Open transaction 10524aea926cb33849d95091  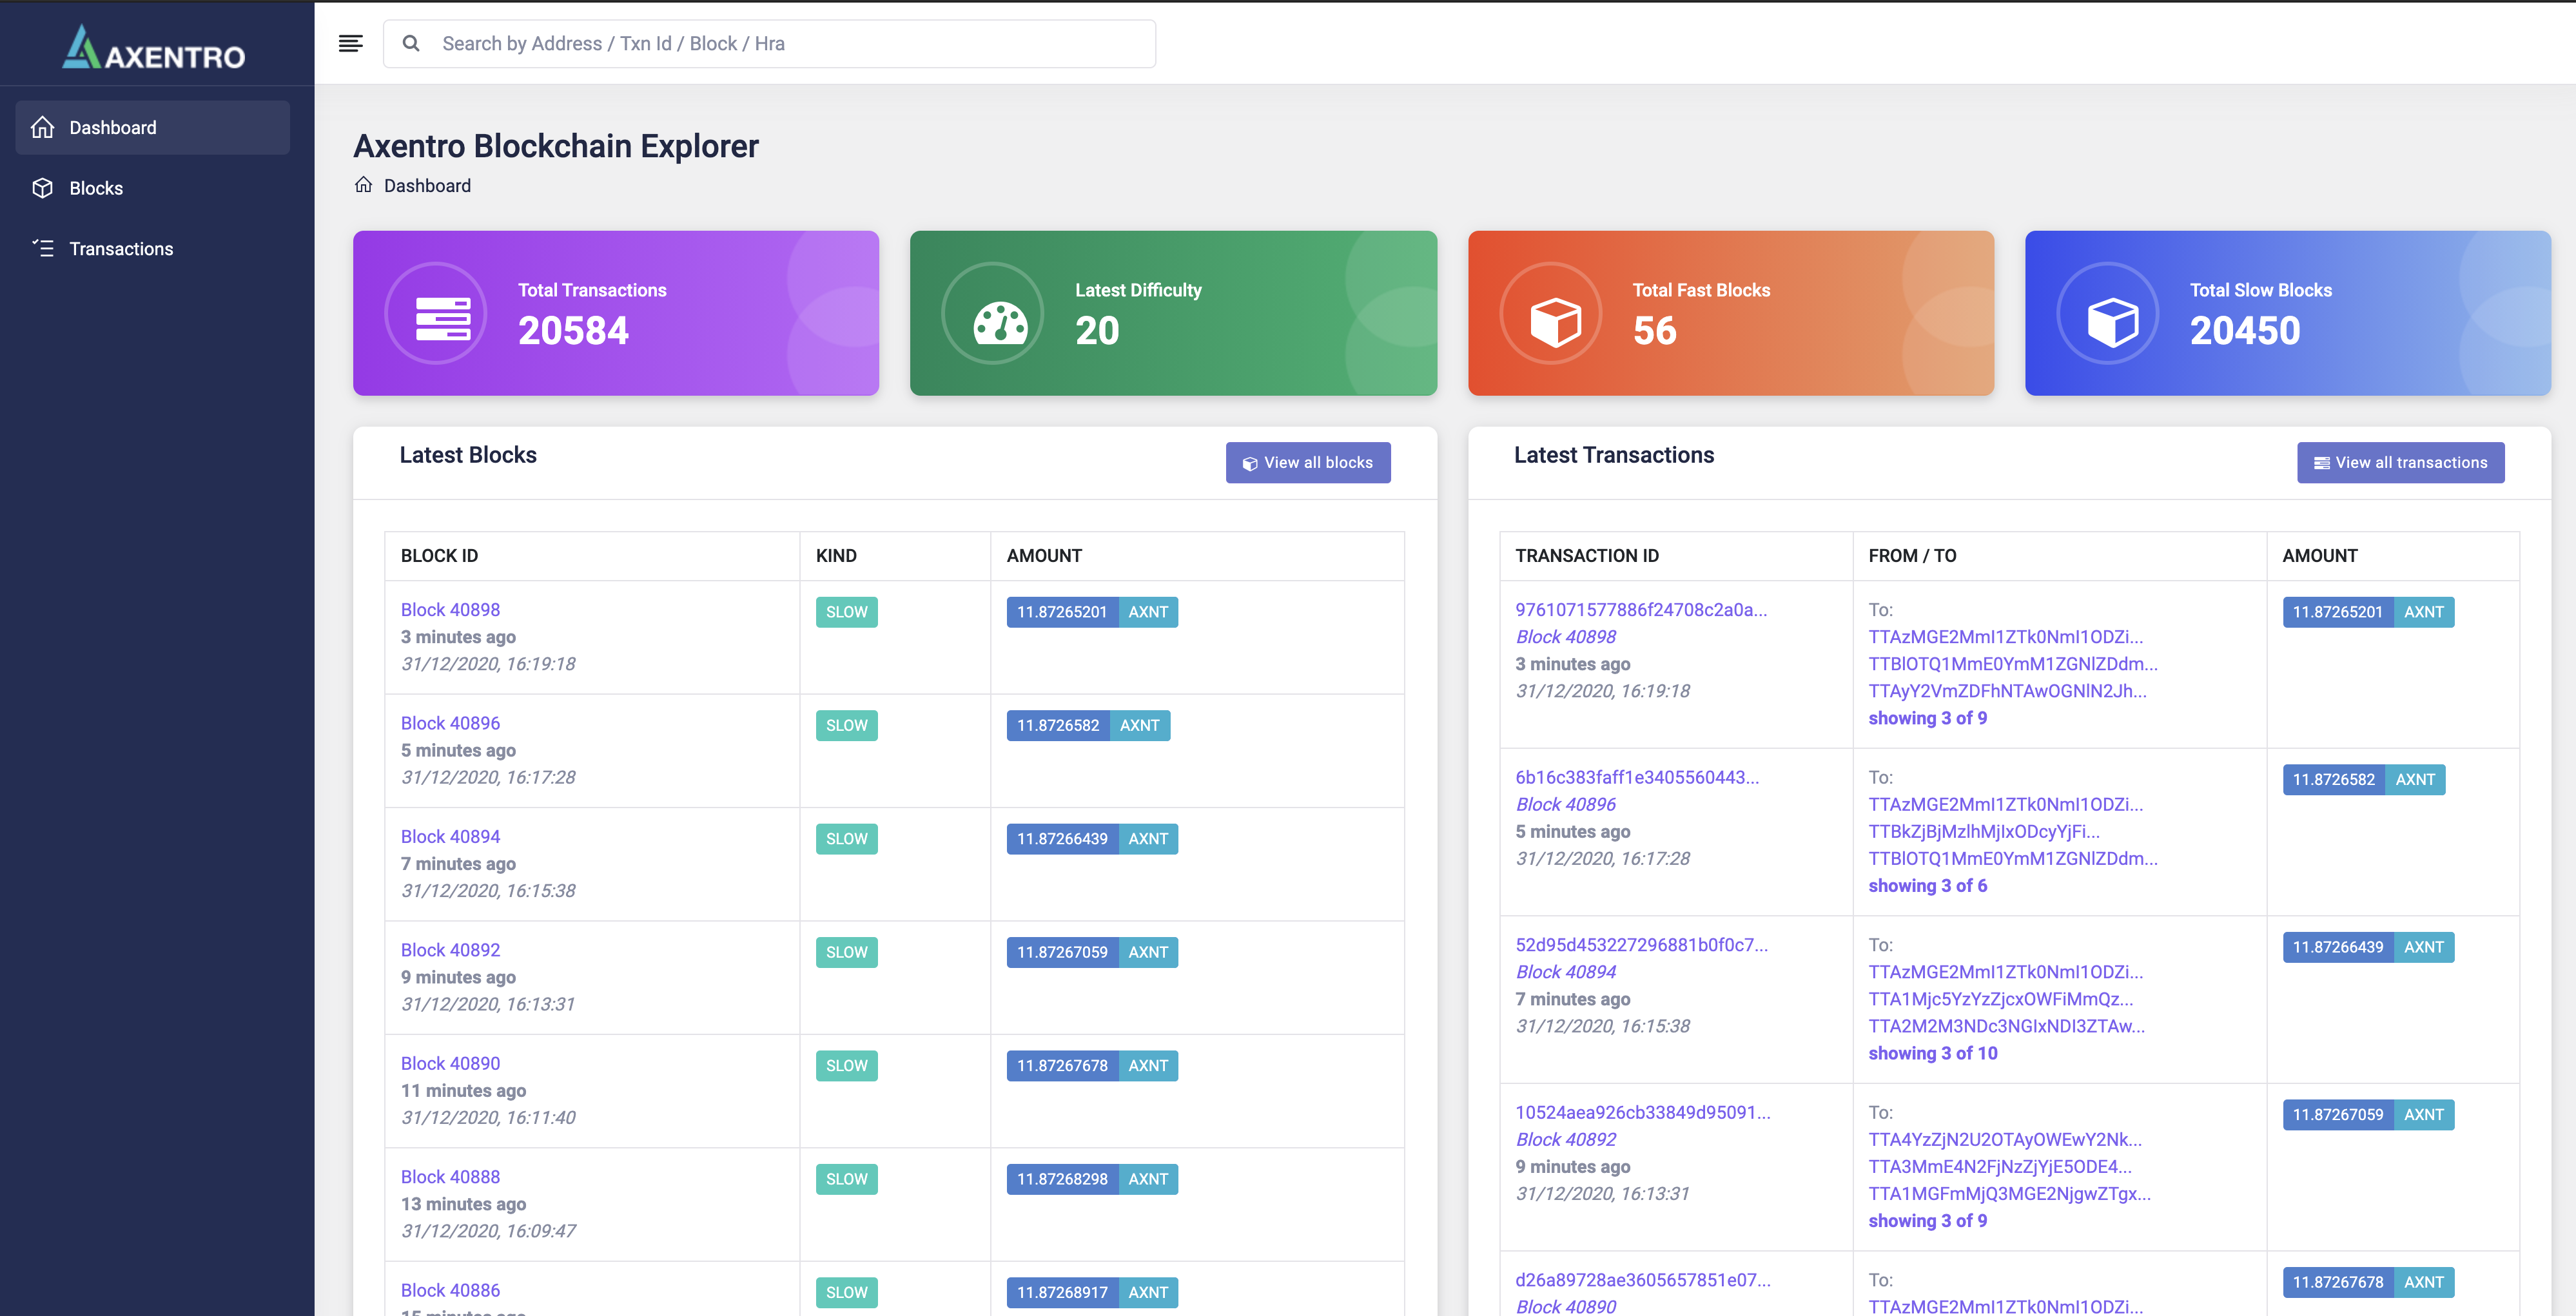click(x=1642, y=1112)
